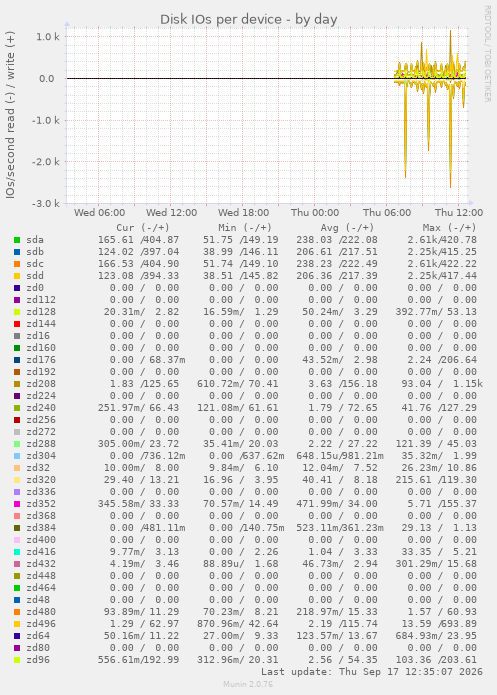Click the 'zd320' device label
This screenshot has width=497, height=695.
tap(41, 479)
